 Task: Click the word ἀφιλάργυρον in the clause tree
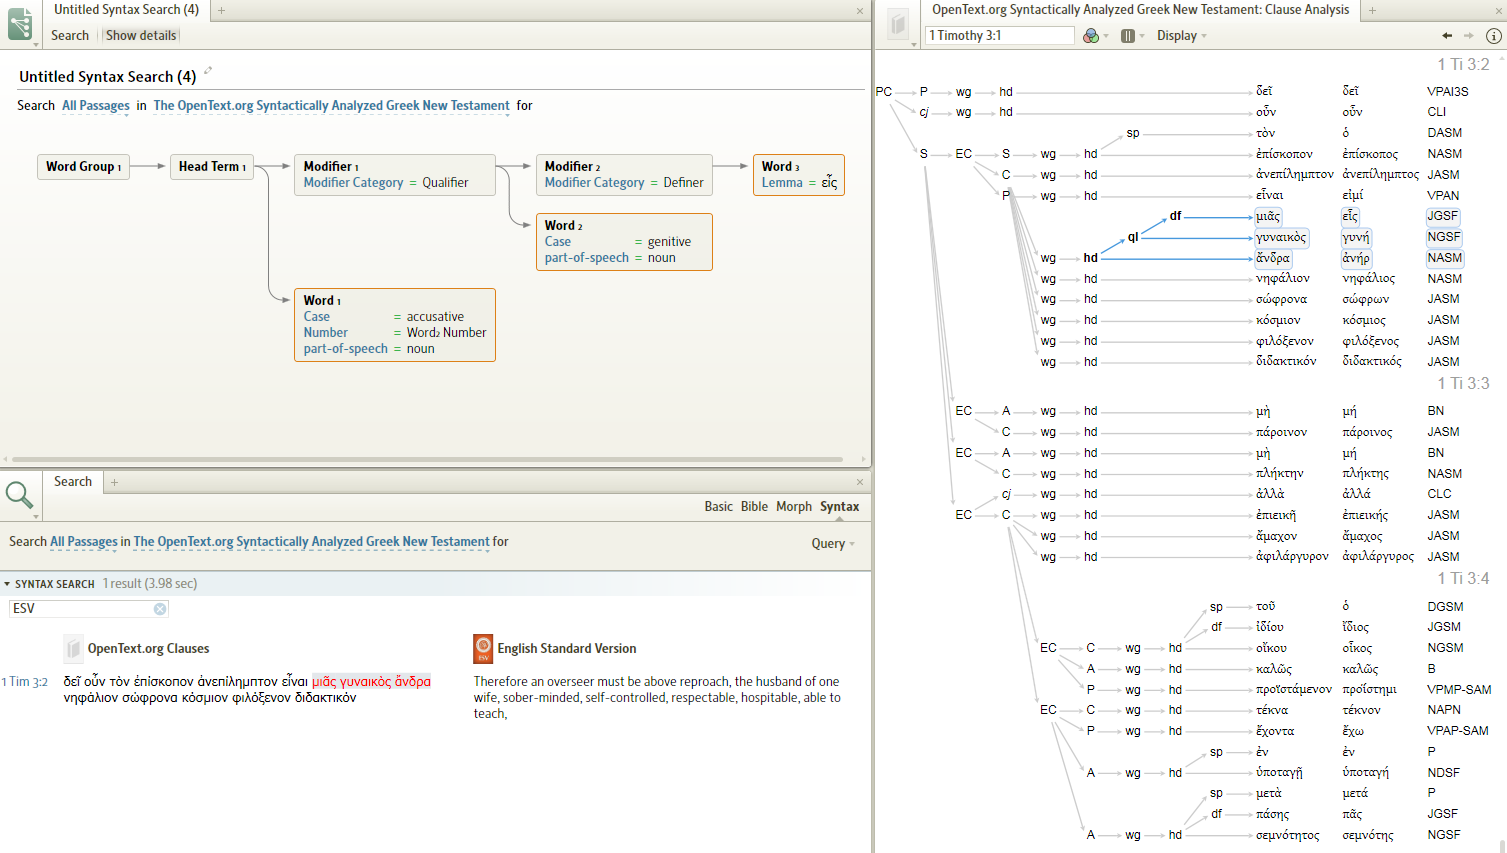click(x=1292, y=557)
